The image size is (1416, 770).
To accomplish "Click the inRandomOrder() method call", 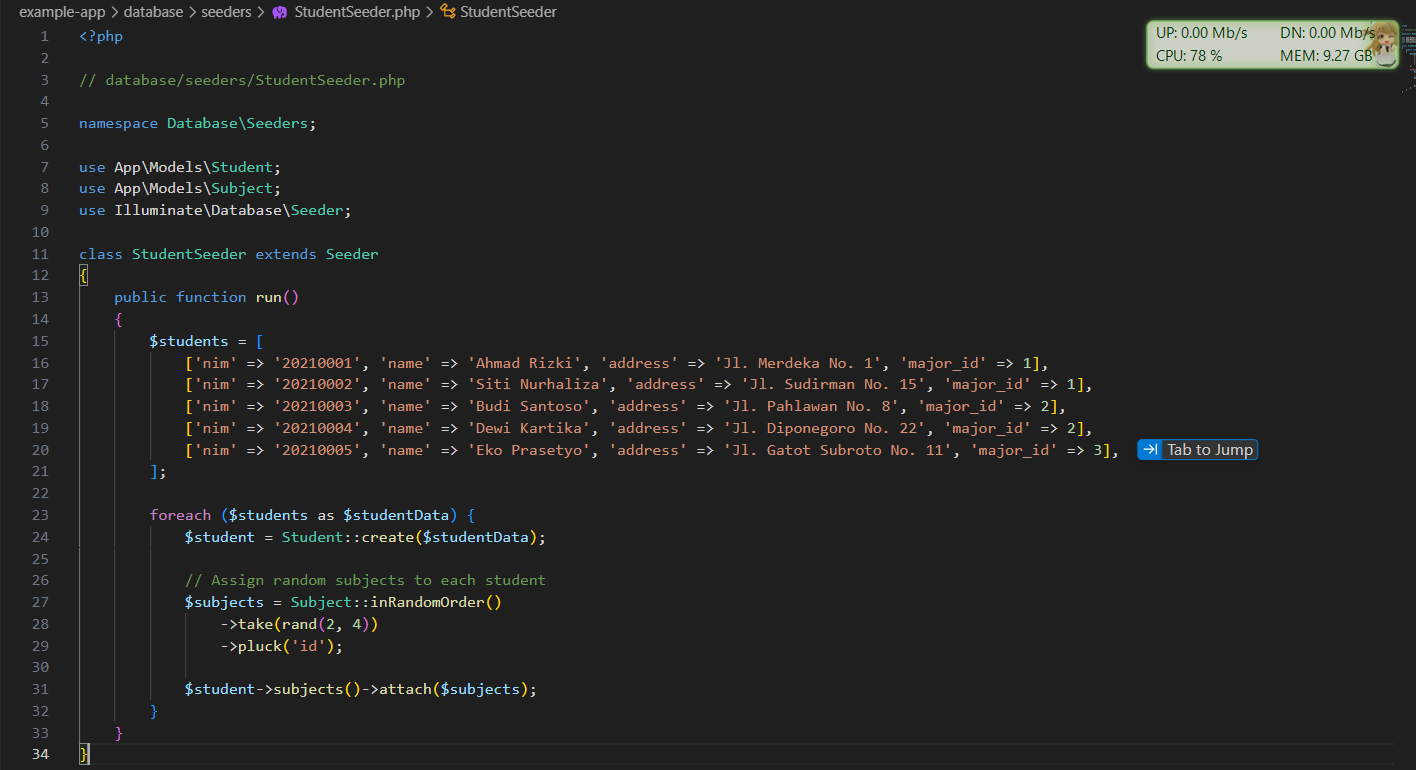I will pyautogui.click(x=436, y=602).
